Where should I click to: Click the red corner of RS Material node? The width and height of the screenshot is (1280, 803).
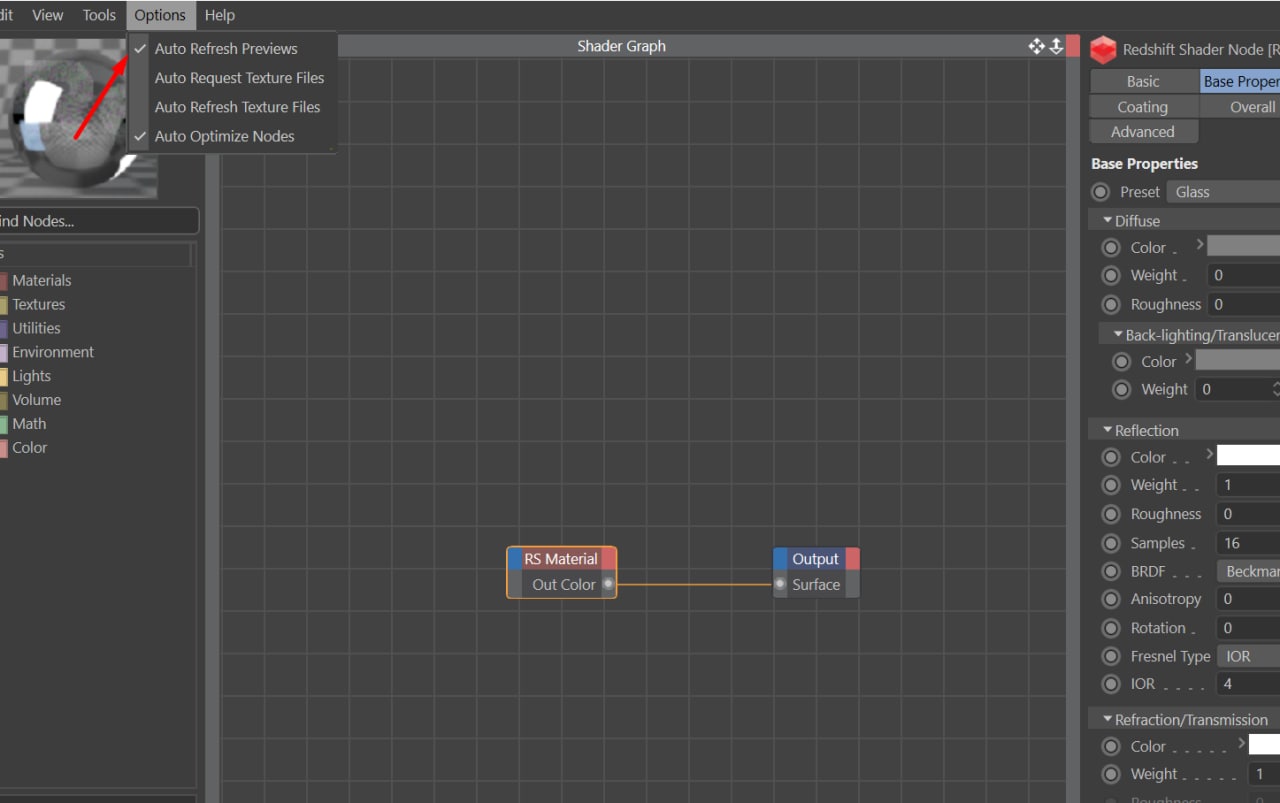[x=608, y=559]
